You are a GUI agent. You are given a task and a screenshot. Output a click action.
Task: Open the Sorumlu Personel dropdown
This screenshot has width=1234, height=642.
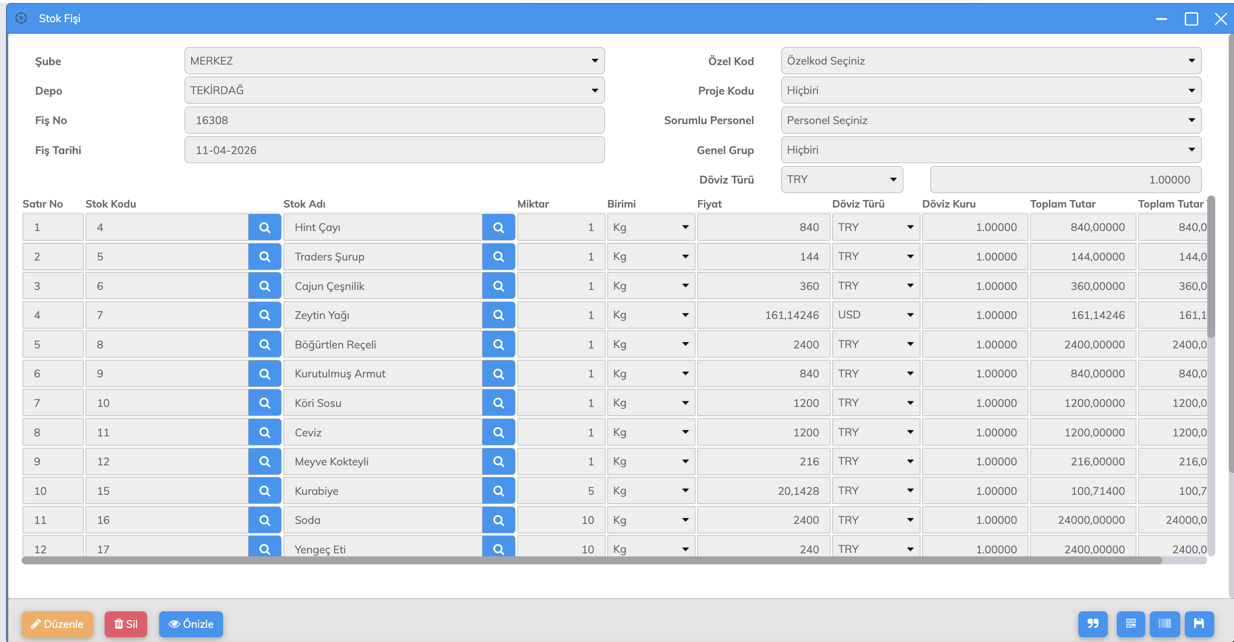[x=990, y=120]
